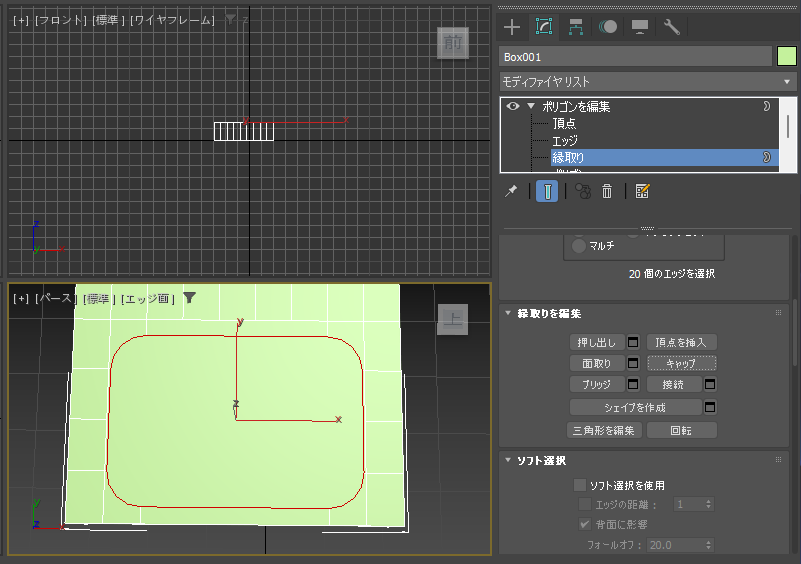Select the マルチ radio button

(578, 246)
